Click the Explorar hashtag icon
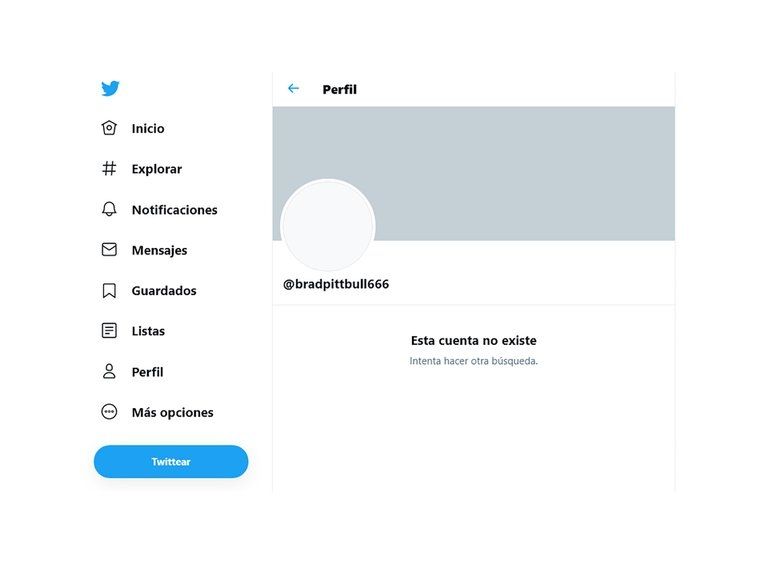This screenshot has width=768, height=576. [x=109, y=169]
